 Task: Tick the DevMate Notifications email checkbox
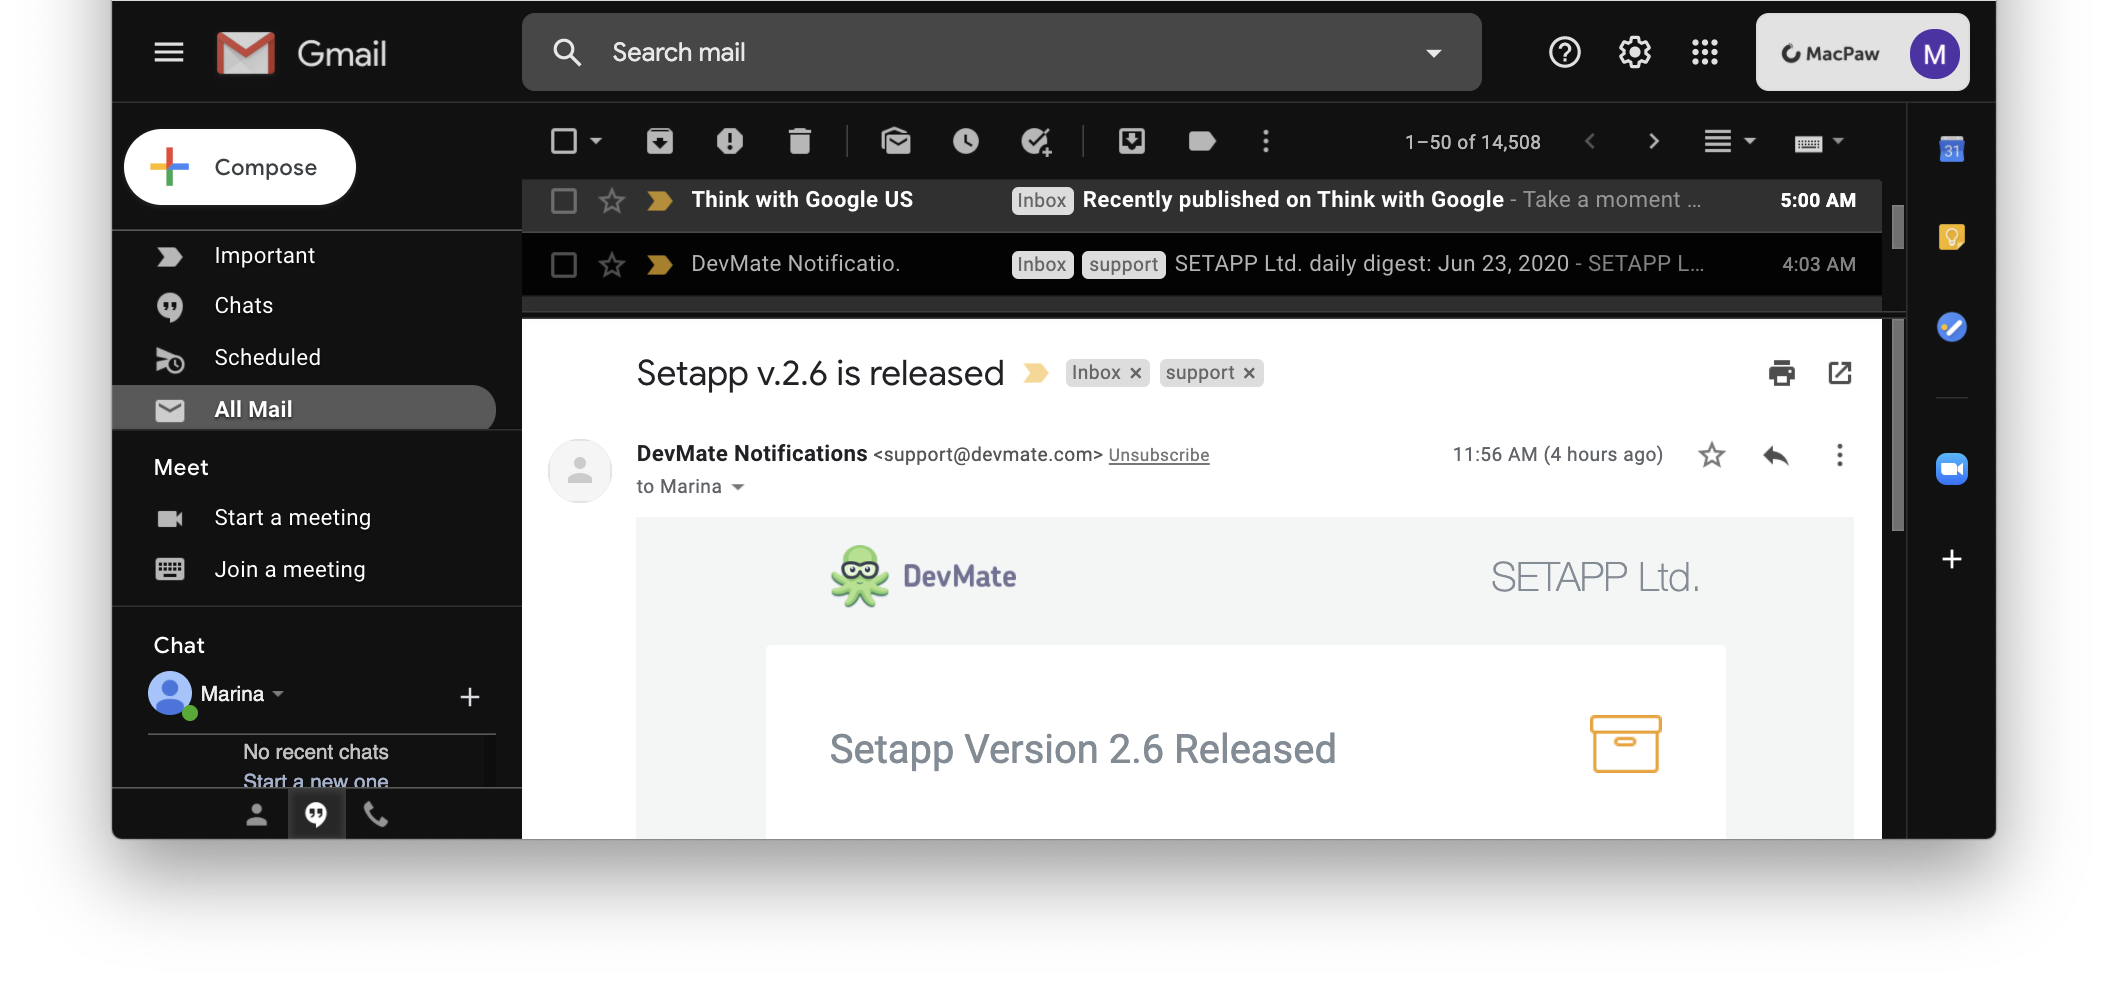pos(564,265)
